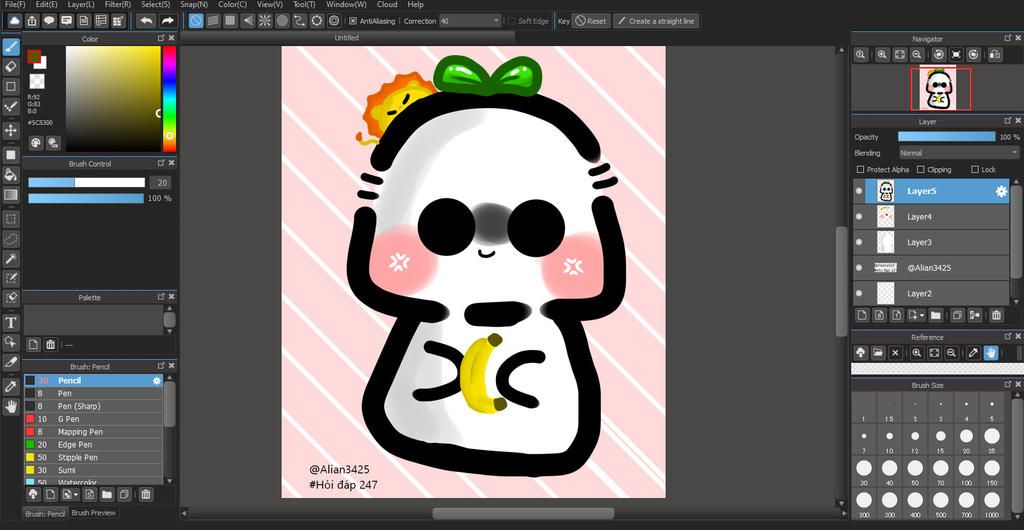Select the Layer2 row

tap(931, 293)
